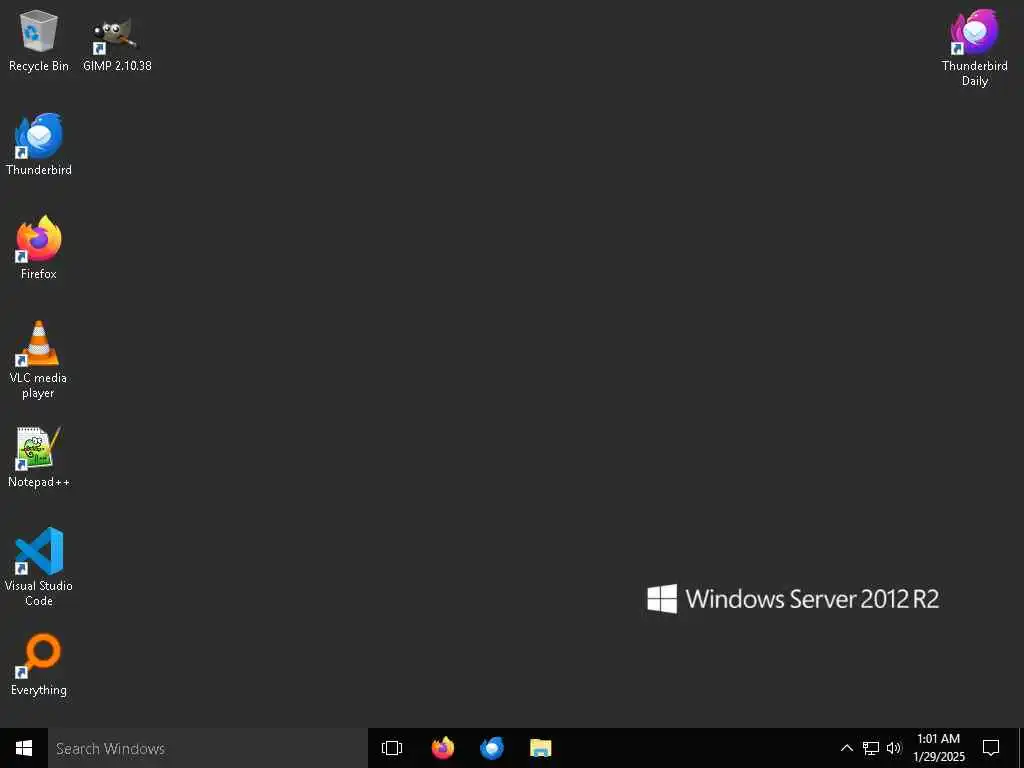Select the Firefox desktop shortcut
This screenshot has height=768, width=1024.
[39, 248]
